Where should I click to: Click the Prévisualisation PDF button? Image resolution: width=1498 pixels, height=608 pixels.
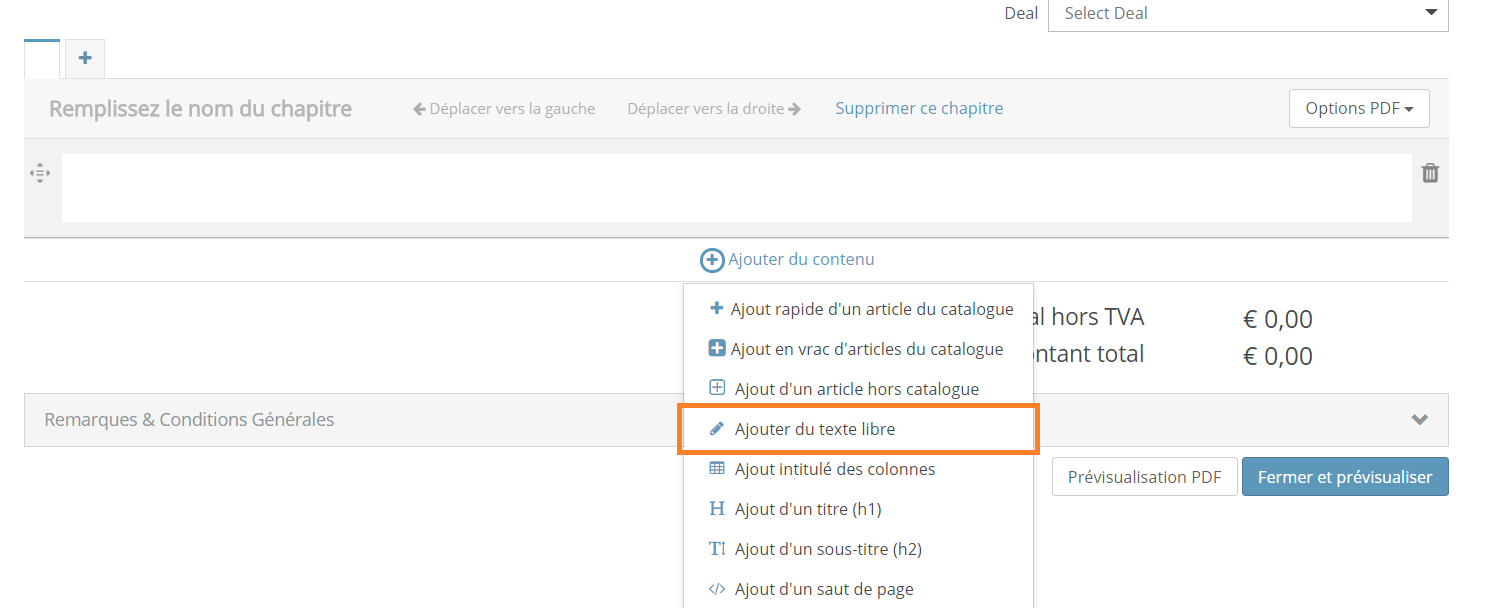pos(1145,477)
